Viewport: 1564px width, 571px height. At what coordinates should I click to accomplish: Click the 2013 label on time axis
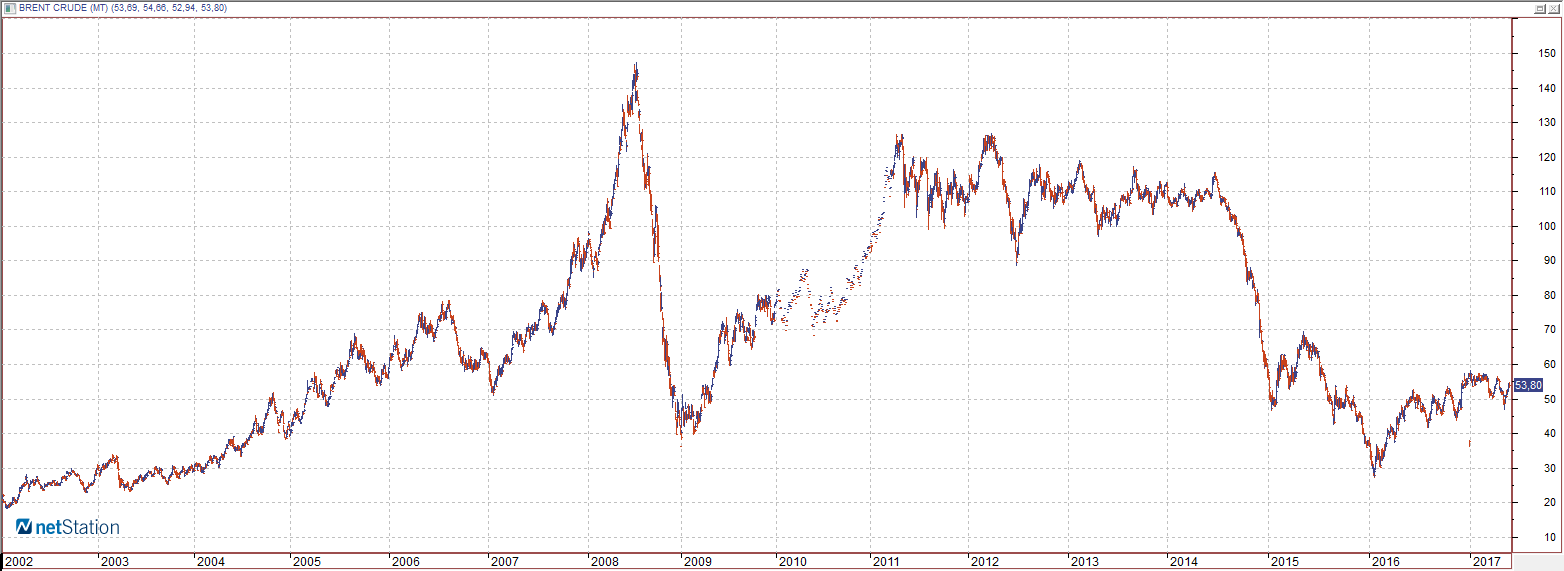tap(1083, 562)
